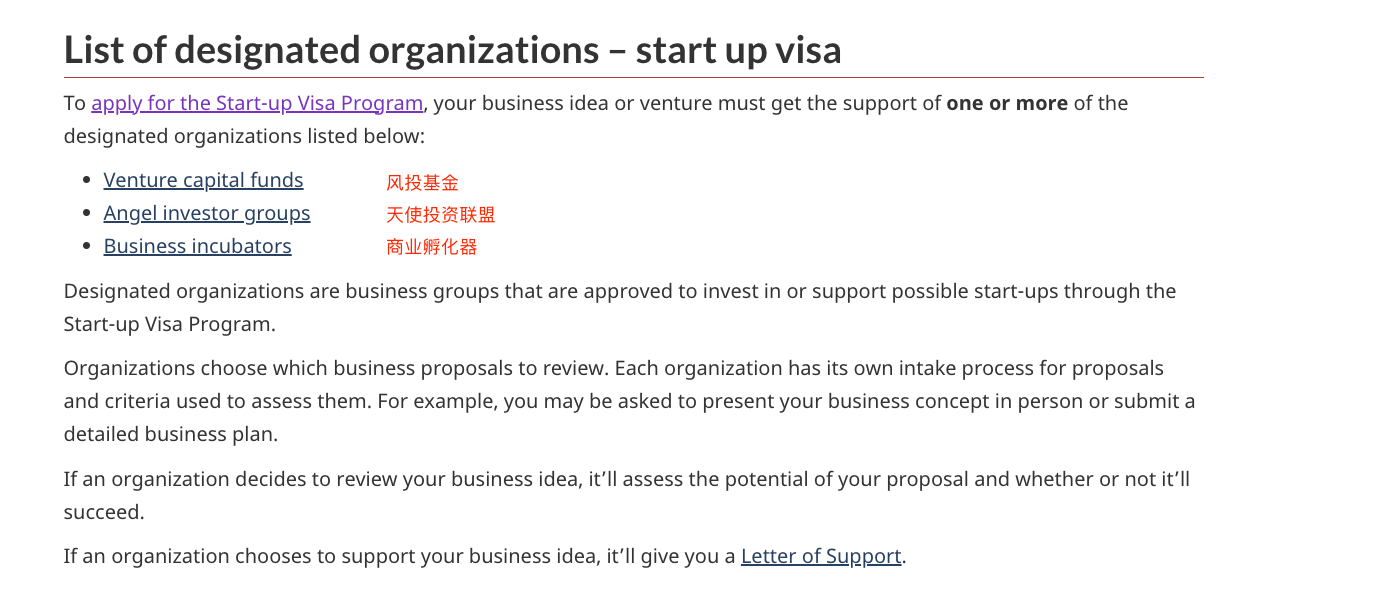Click the paragraph starting "Designated organizations are business"

click(620, 308)
